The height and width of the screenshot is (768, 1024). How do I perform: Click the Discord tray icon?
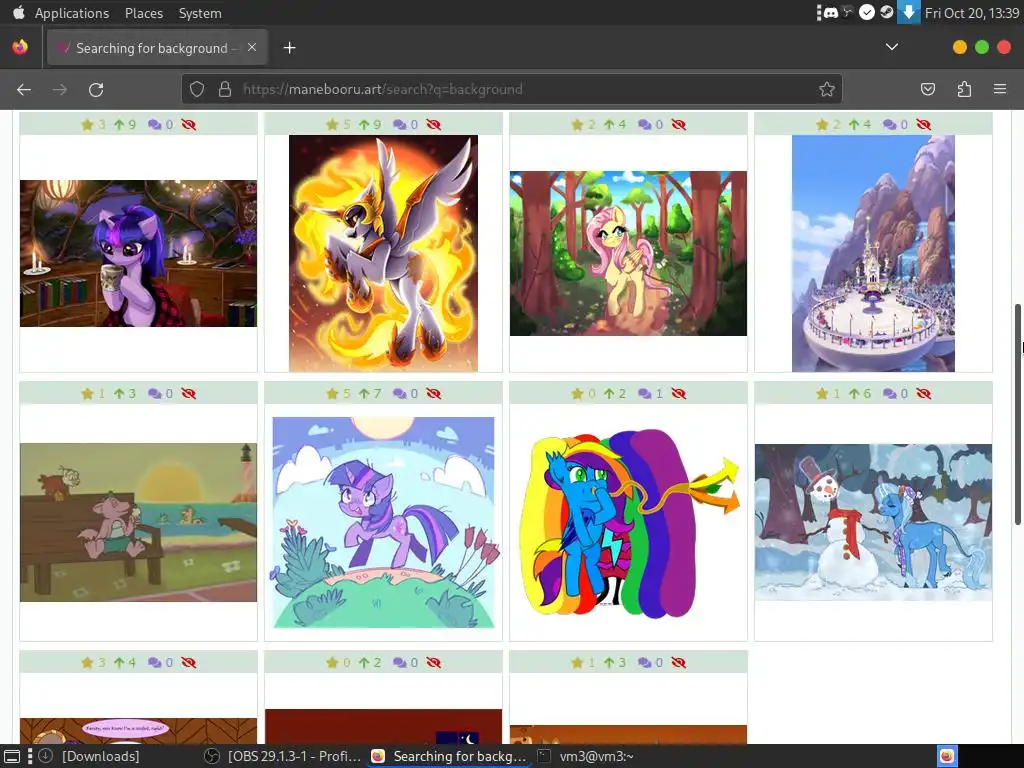(x=830, y=12)
